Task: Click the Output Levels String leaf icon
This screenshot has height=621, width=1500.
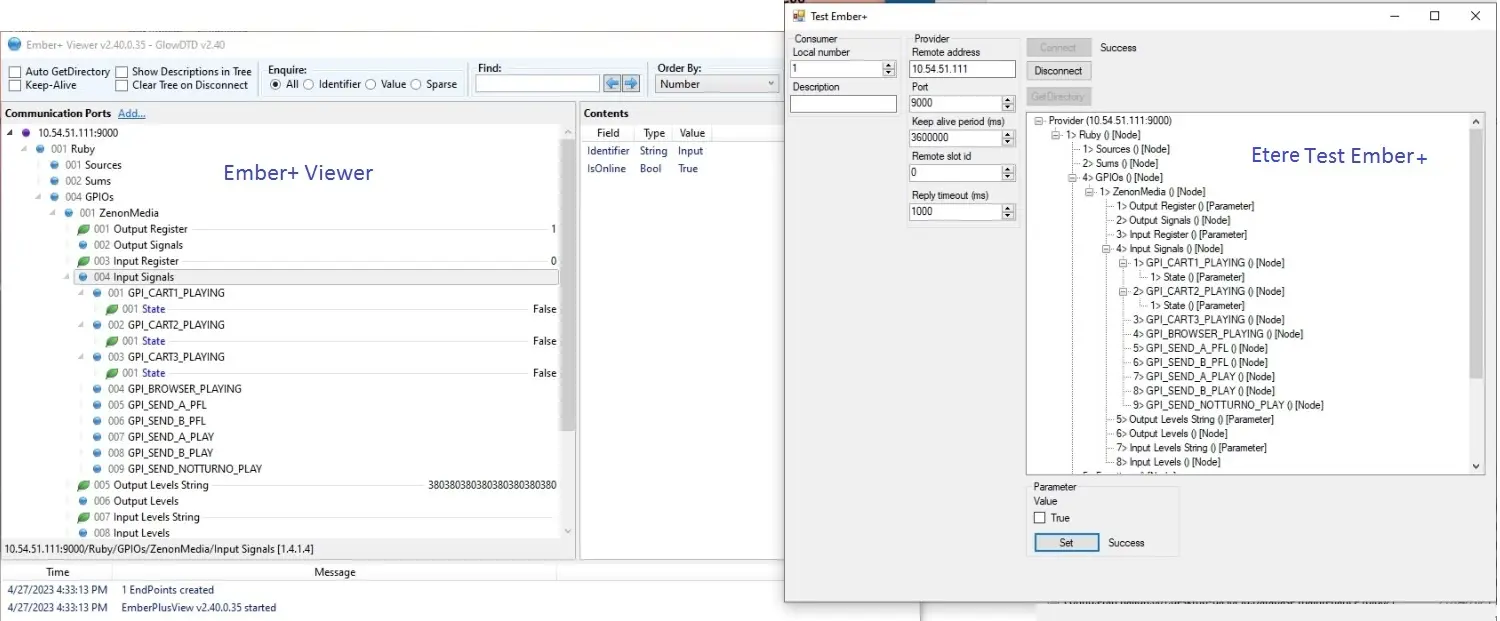Action: click(x=84, y=485)
